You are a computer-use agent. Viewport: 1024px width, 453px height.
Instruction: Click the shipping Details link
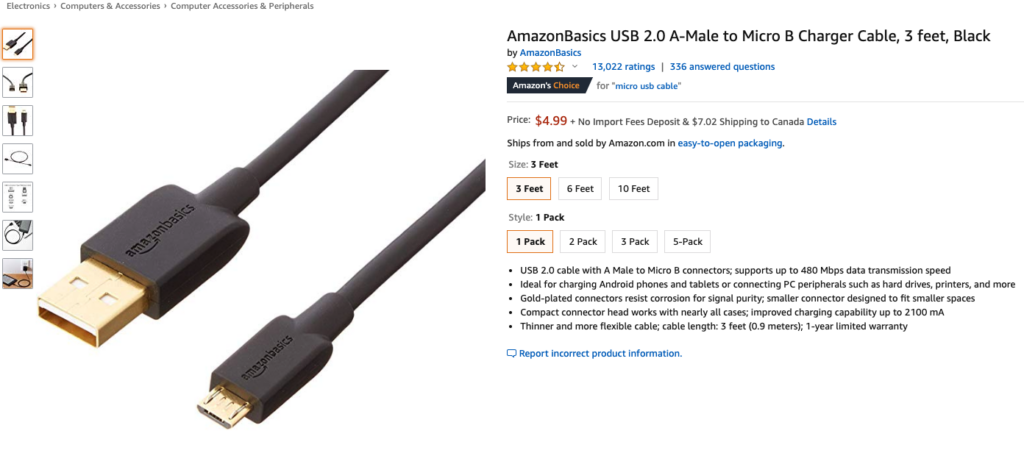[x=821, y=122]
